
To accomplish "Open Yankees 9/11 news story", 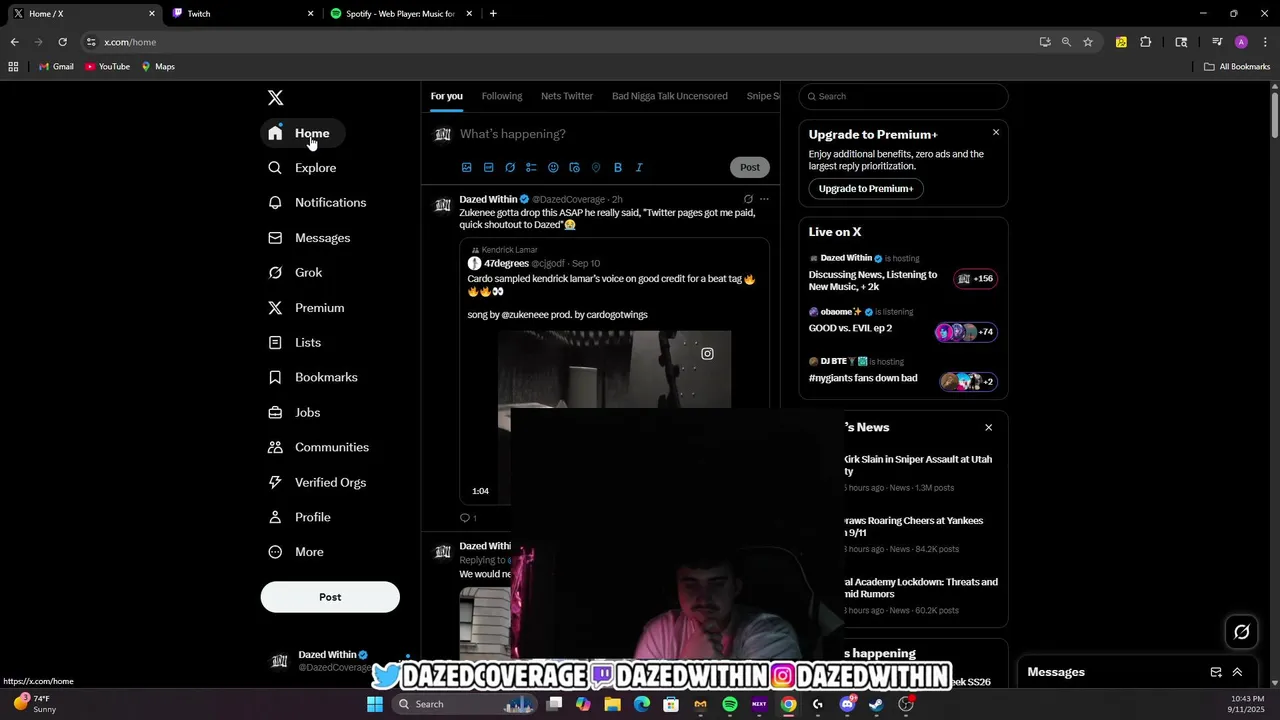I will pyautogui.click(x=913, y=526).
